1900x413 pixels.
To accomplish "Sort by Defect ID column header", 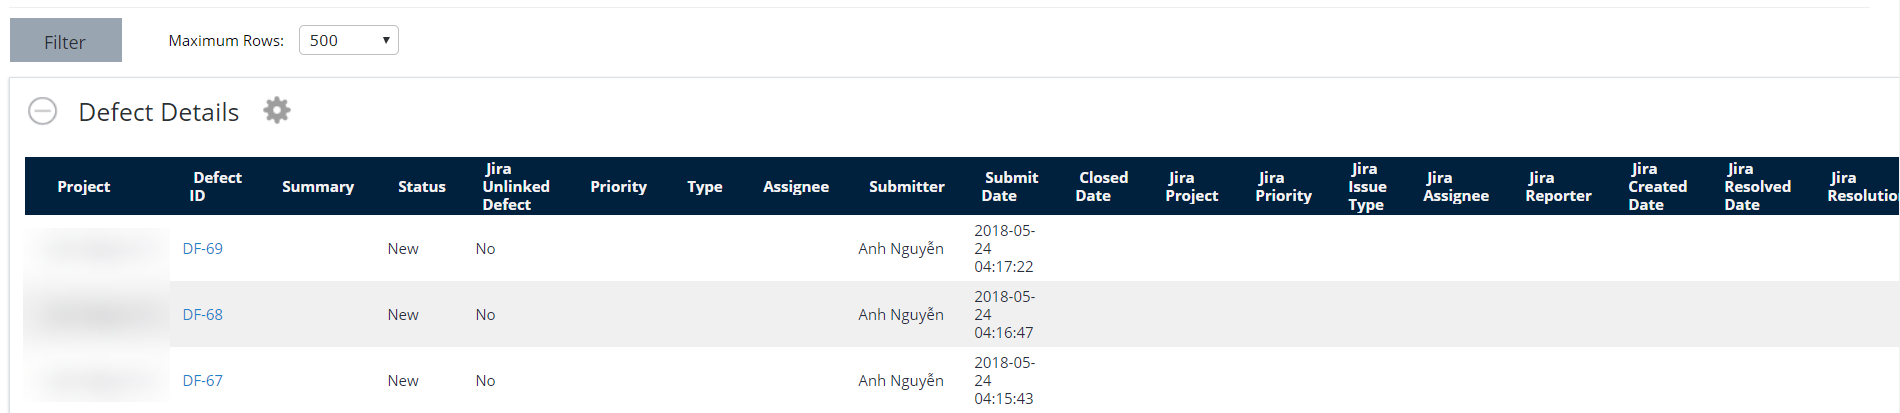I will tap(216, 187).
